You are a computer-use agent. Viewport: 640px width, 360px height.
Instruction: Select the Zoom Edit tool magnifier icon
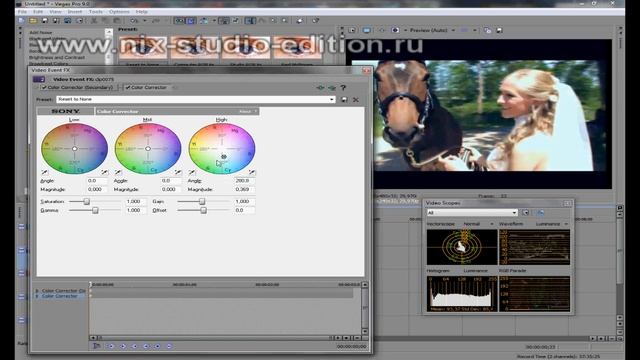[x=285, y=20]
